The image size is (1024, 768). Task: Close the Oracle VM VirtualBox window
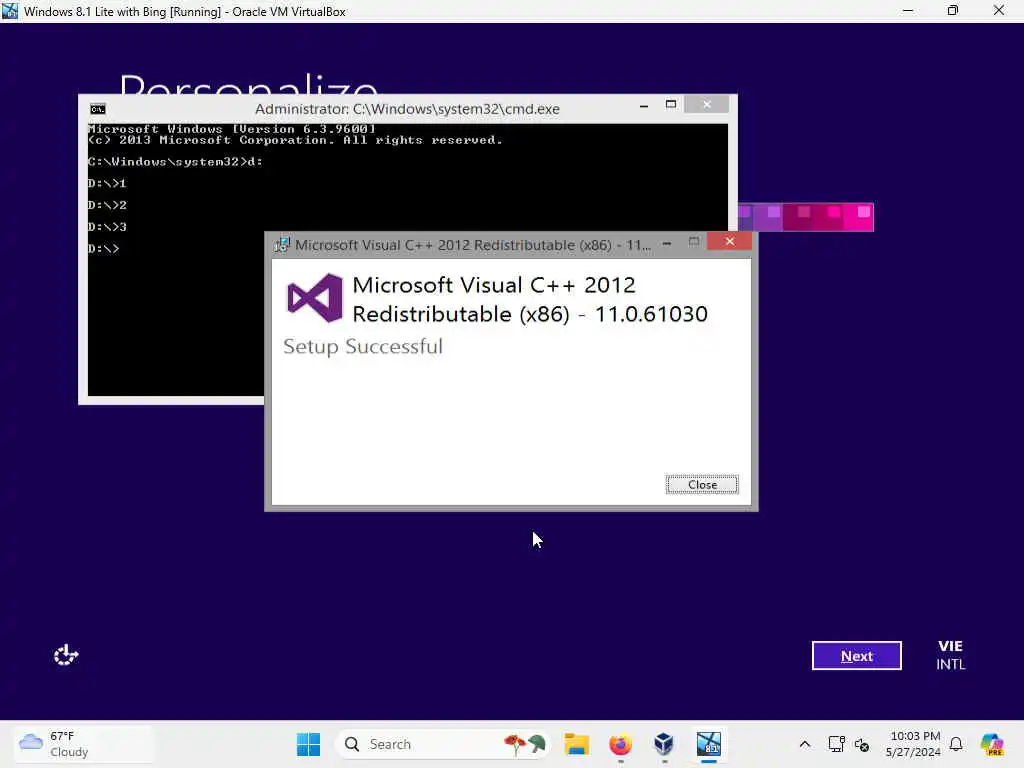999,11
